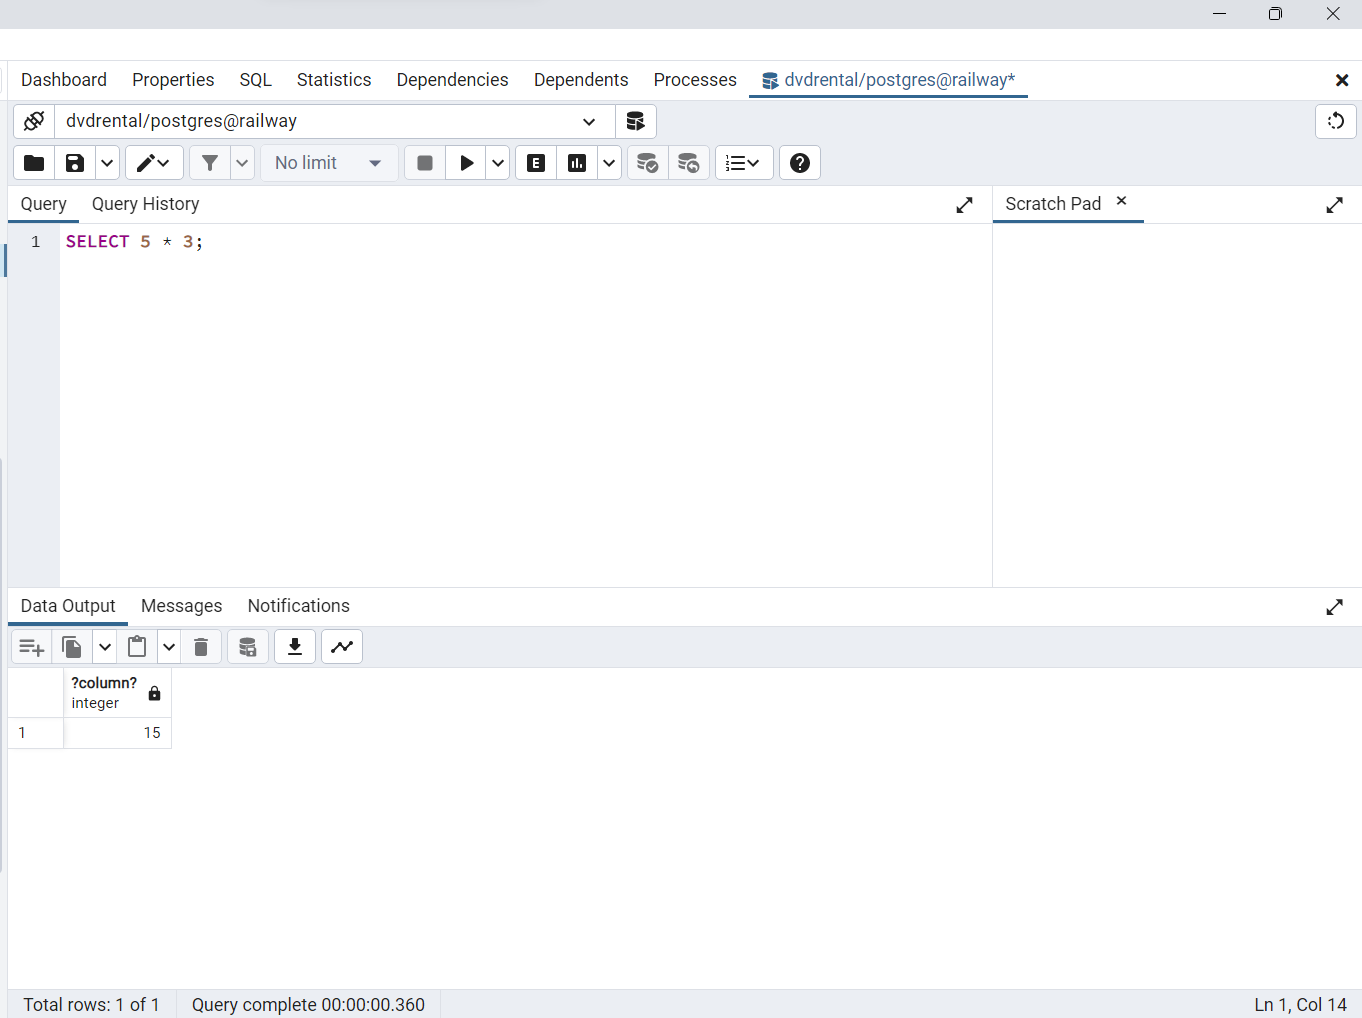Open execute options dropdown arrow
Image resolution: width=1362 pixels, height=1018 pixels.
point(498,163)
